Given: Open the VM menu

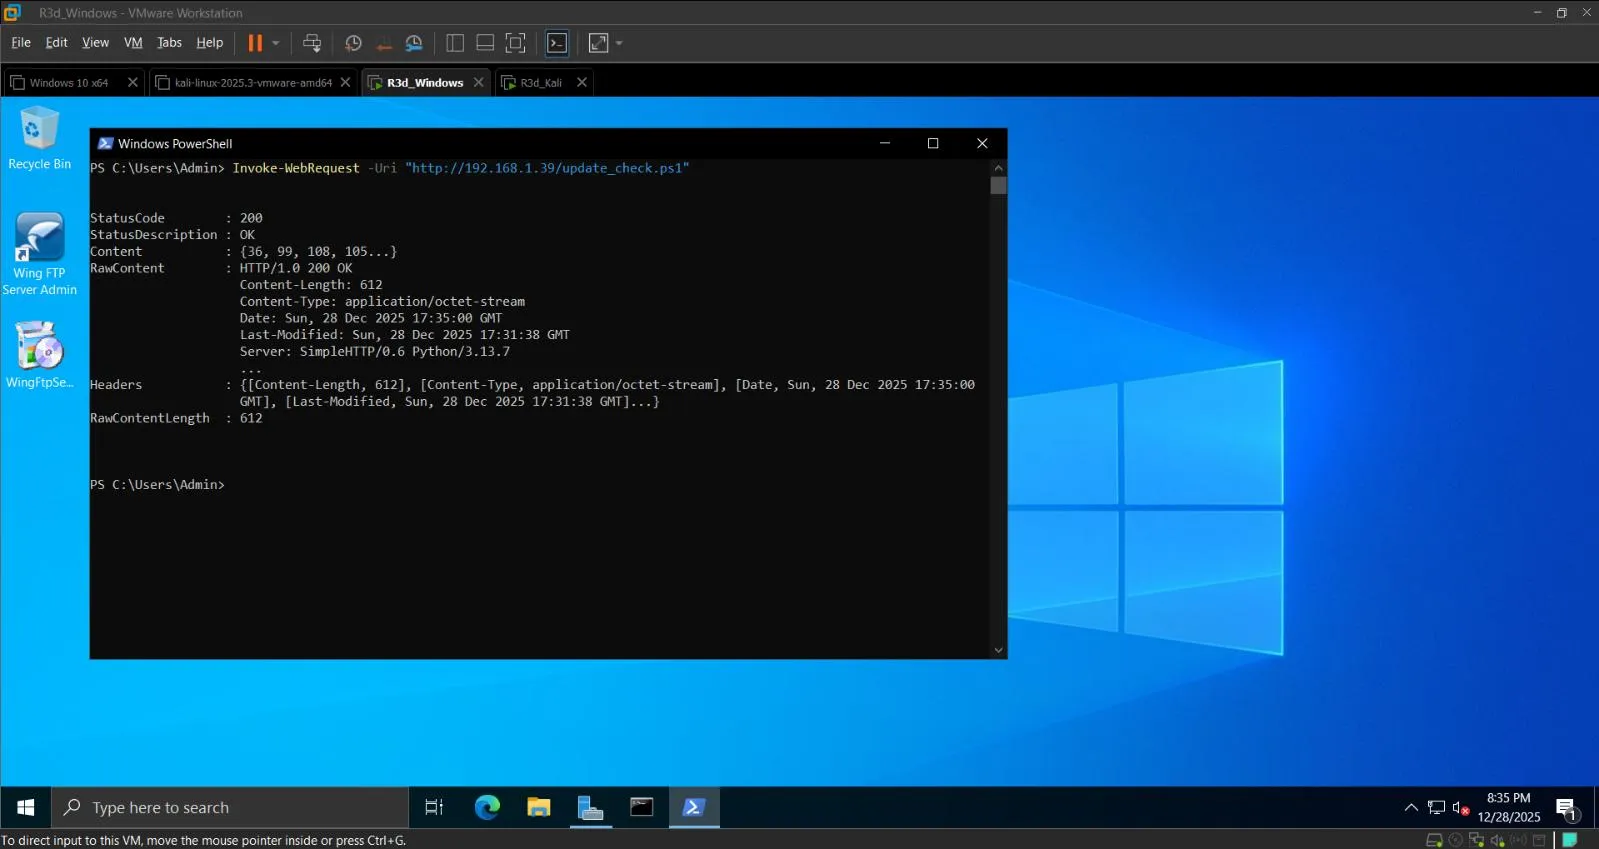Looking at the screenshot, I should (133, 43).
